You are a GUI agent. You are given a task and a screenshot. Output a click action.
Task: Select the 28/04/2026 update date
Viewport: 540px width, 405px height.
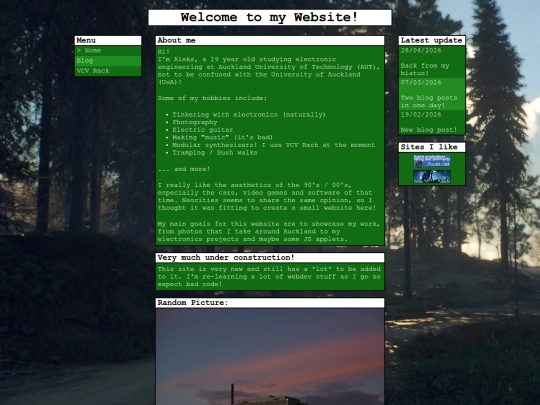coord(421,51)
